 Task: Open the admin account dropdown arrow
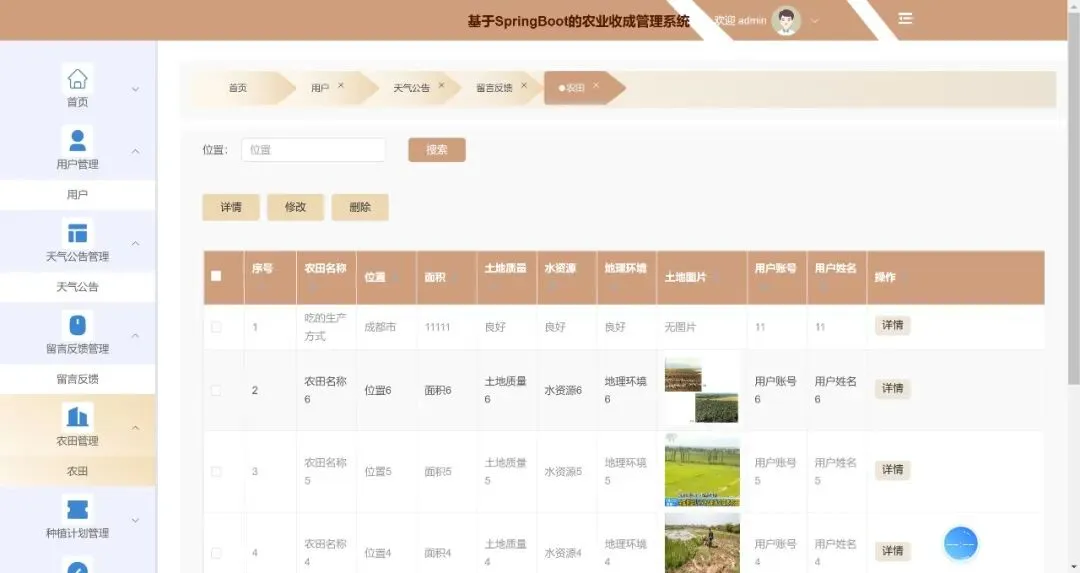815,21
